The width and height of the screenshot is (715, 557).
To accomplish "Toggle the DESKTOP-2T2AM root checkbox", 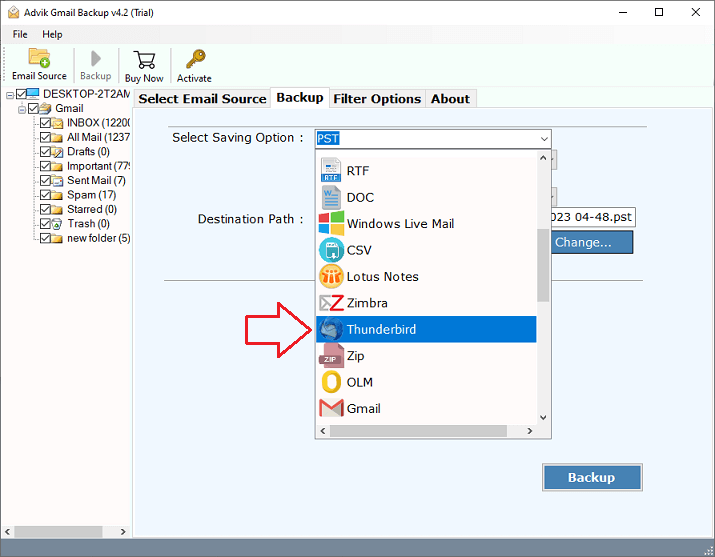I will coord(21,94).
